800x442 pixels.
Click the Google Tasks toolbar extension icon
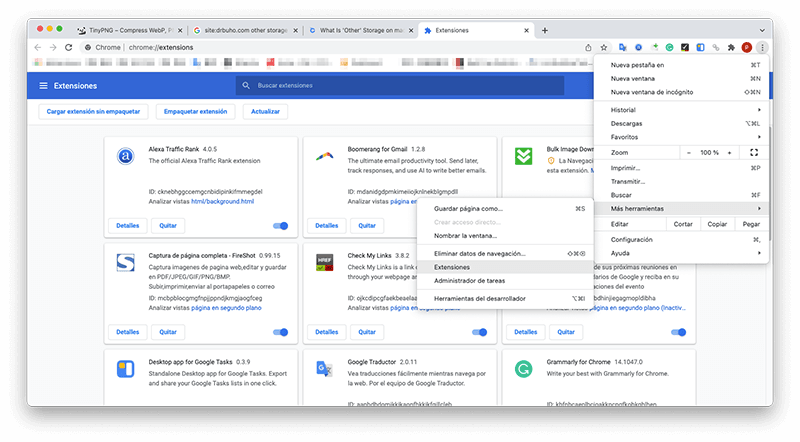tap(701, 47)
